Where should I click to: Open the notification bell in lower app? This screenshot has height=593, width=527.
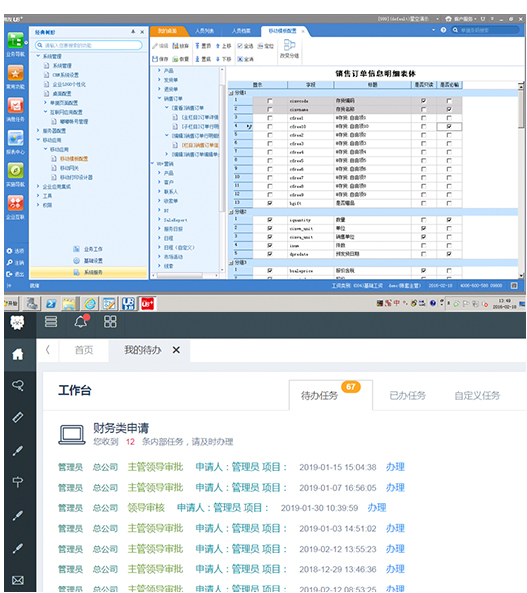81,321
